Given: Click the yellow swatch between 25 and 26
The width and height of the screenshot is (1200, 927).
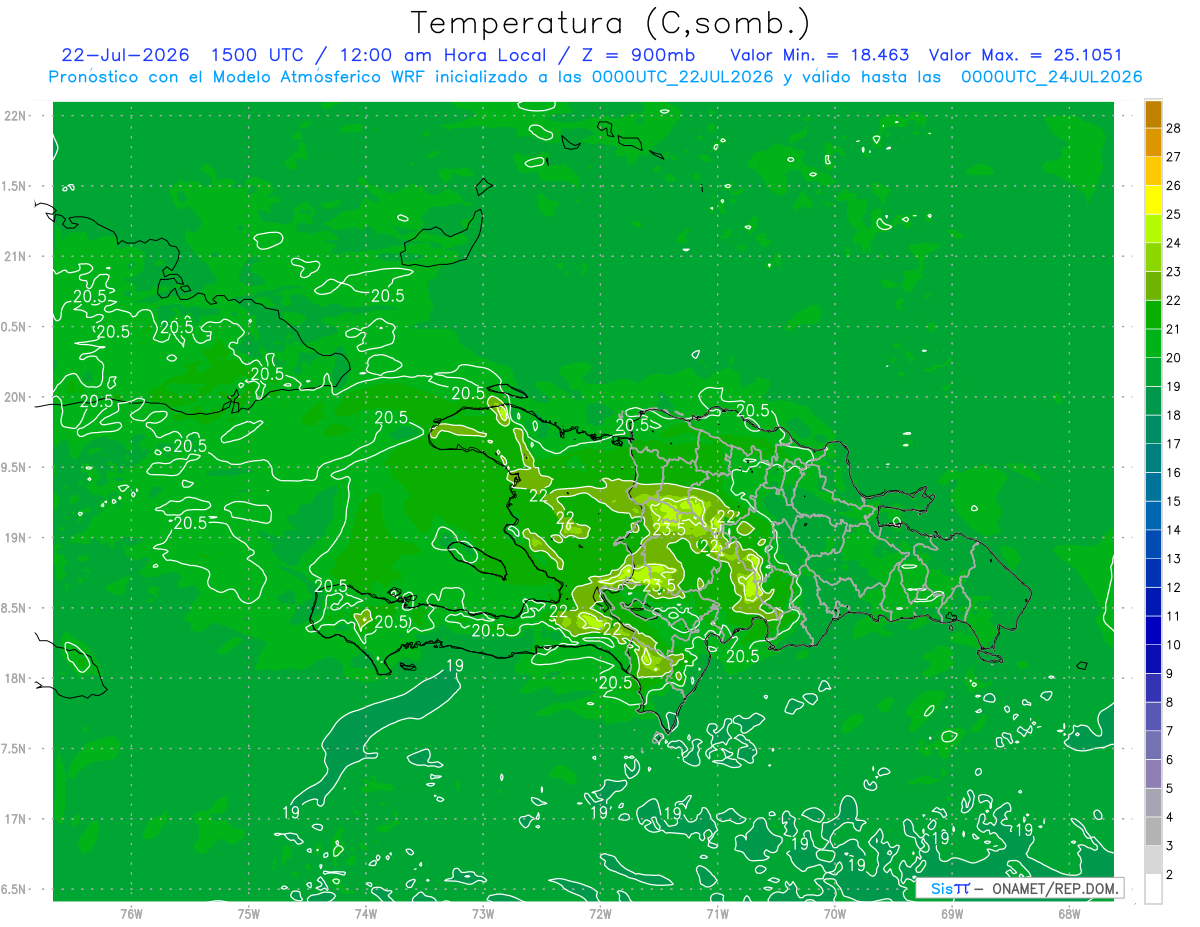Looking at the screenshot, I should click(x=1153, y=200).
